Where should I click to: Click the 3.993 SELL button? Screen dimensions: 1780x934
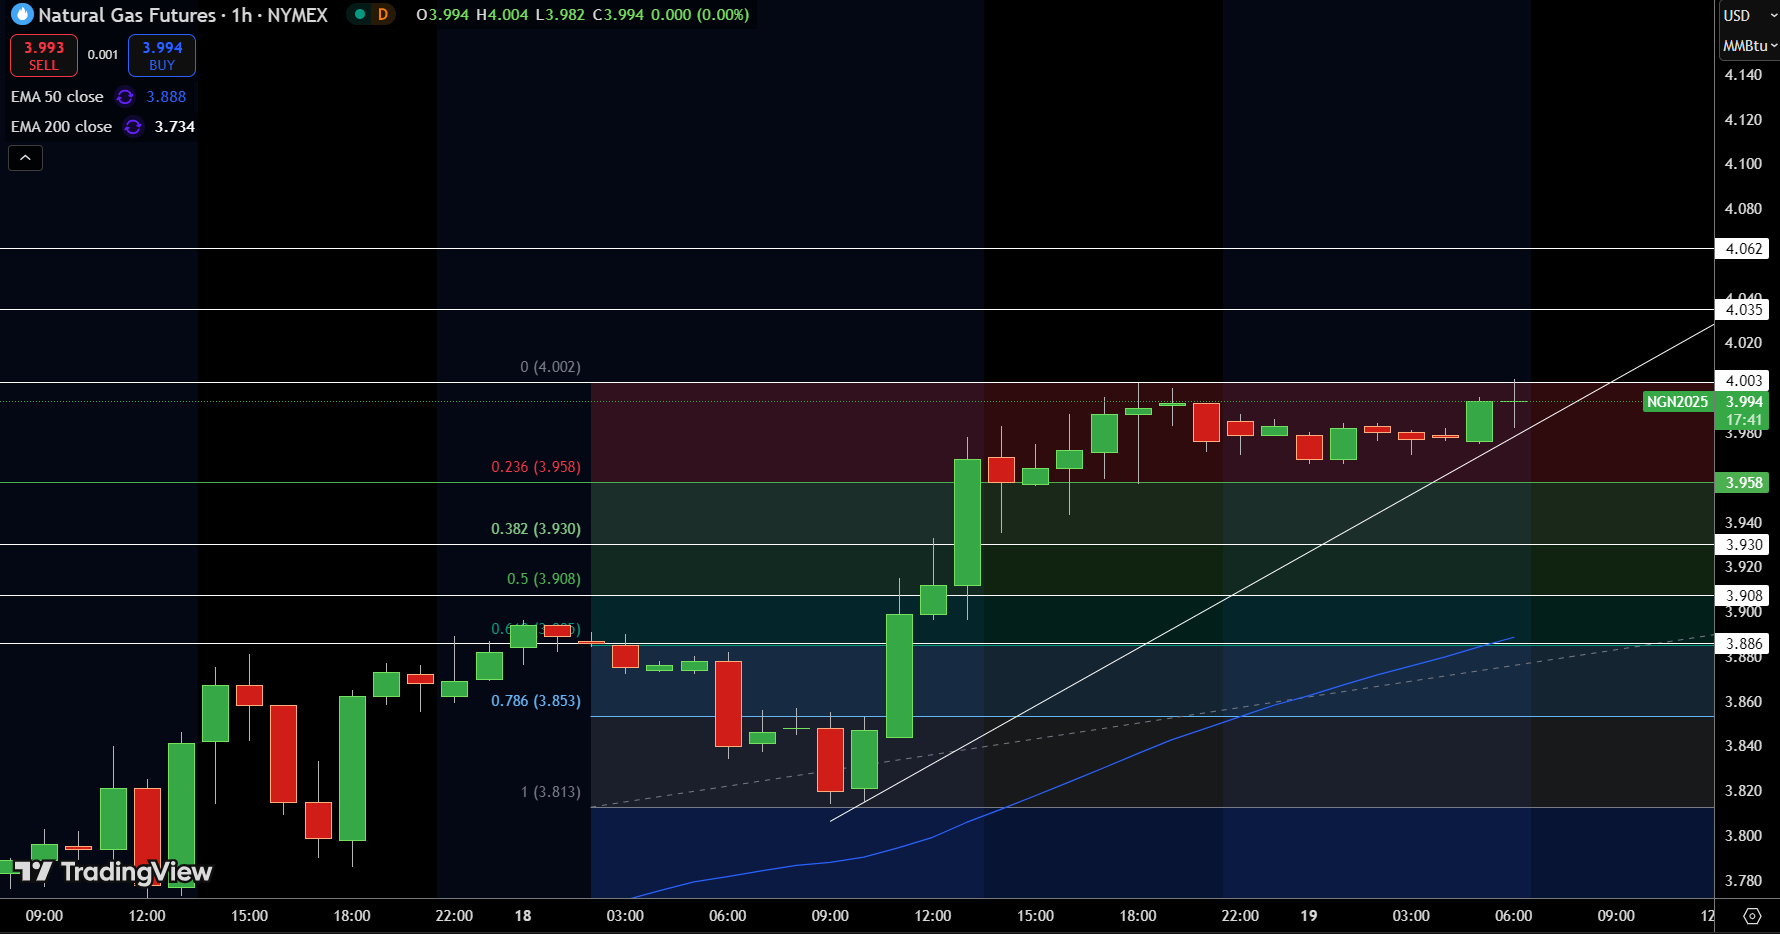[x=44, y=56]
